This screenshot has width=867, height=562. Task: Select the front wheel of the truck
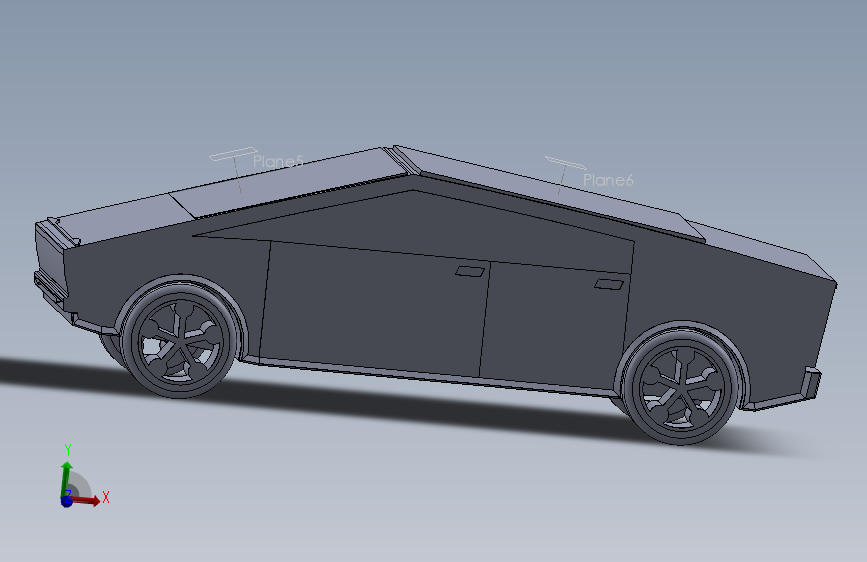coord(179,340)
